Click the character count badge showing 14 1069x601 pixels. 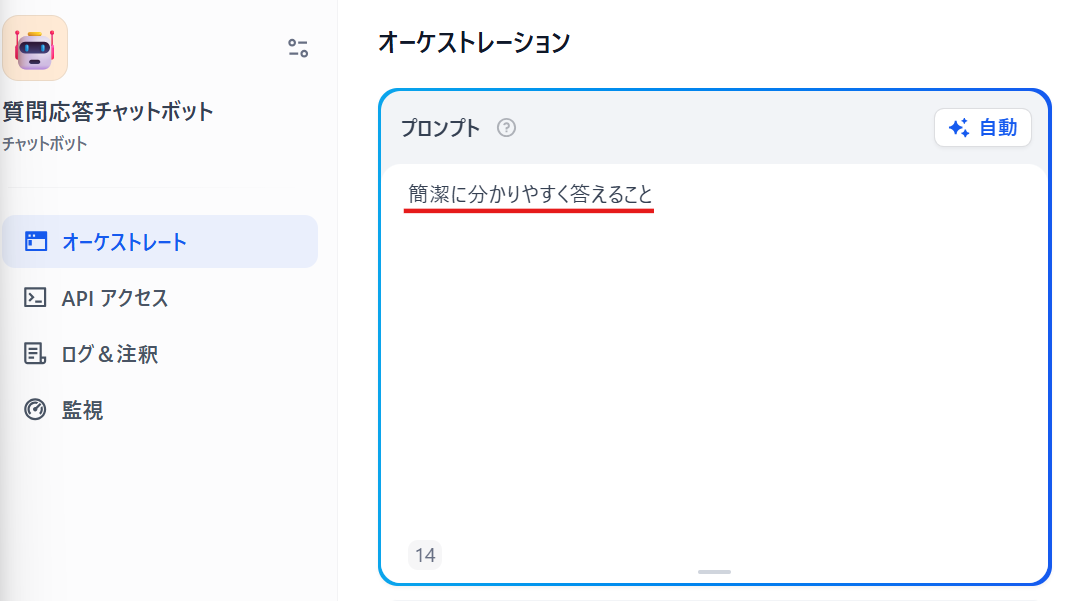click(x=425, y=555)
